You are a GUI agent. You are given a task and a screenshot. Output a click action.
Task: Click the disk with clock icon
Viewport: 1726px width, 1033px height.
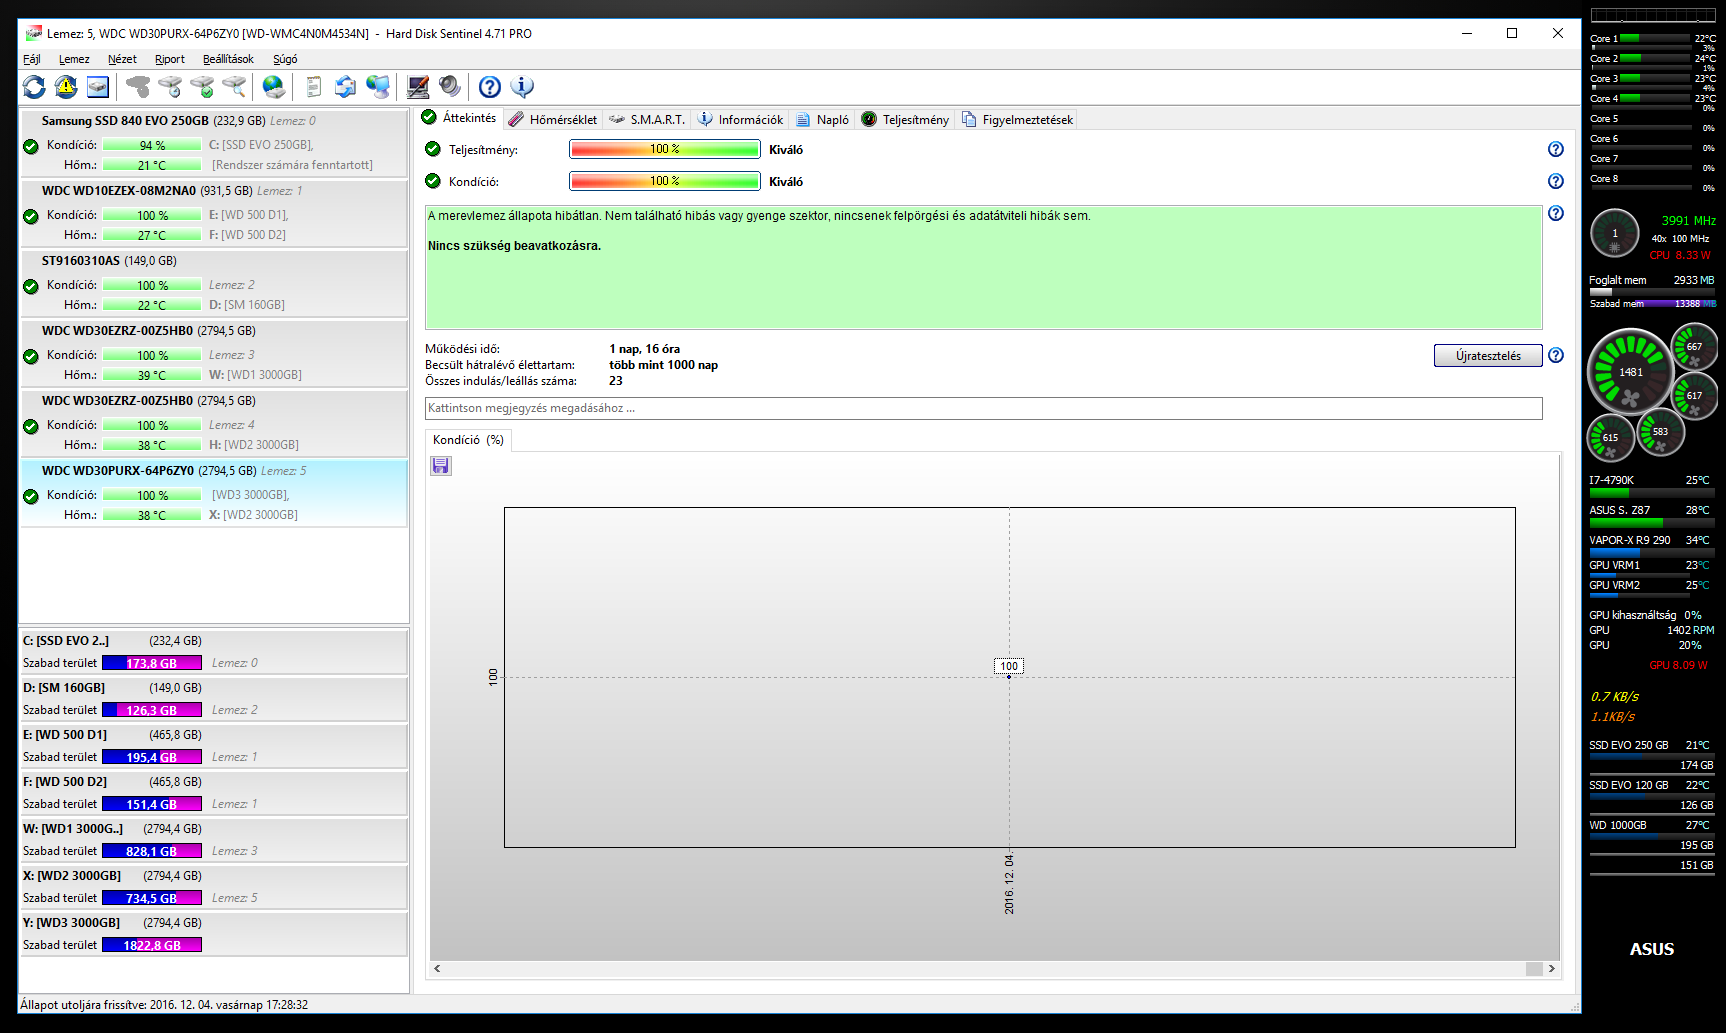click(170, 87)
